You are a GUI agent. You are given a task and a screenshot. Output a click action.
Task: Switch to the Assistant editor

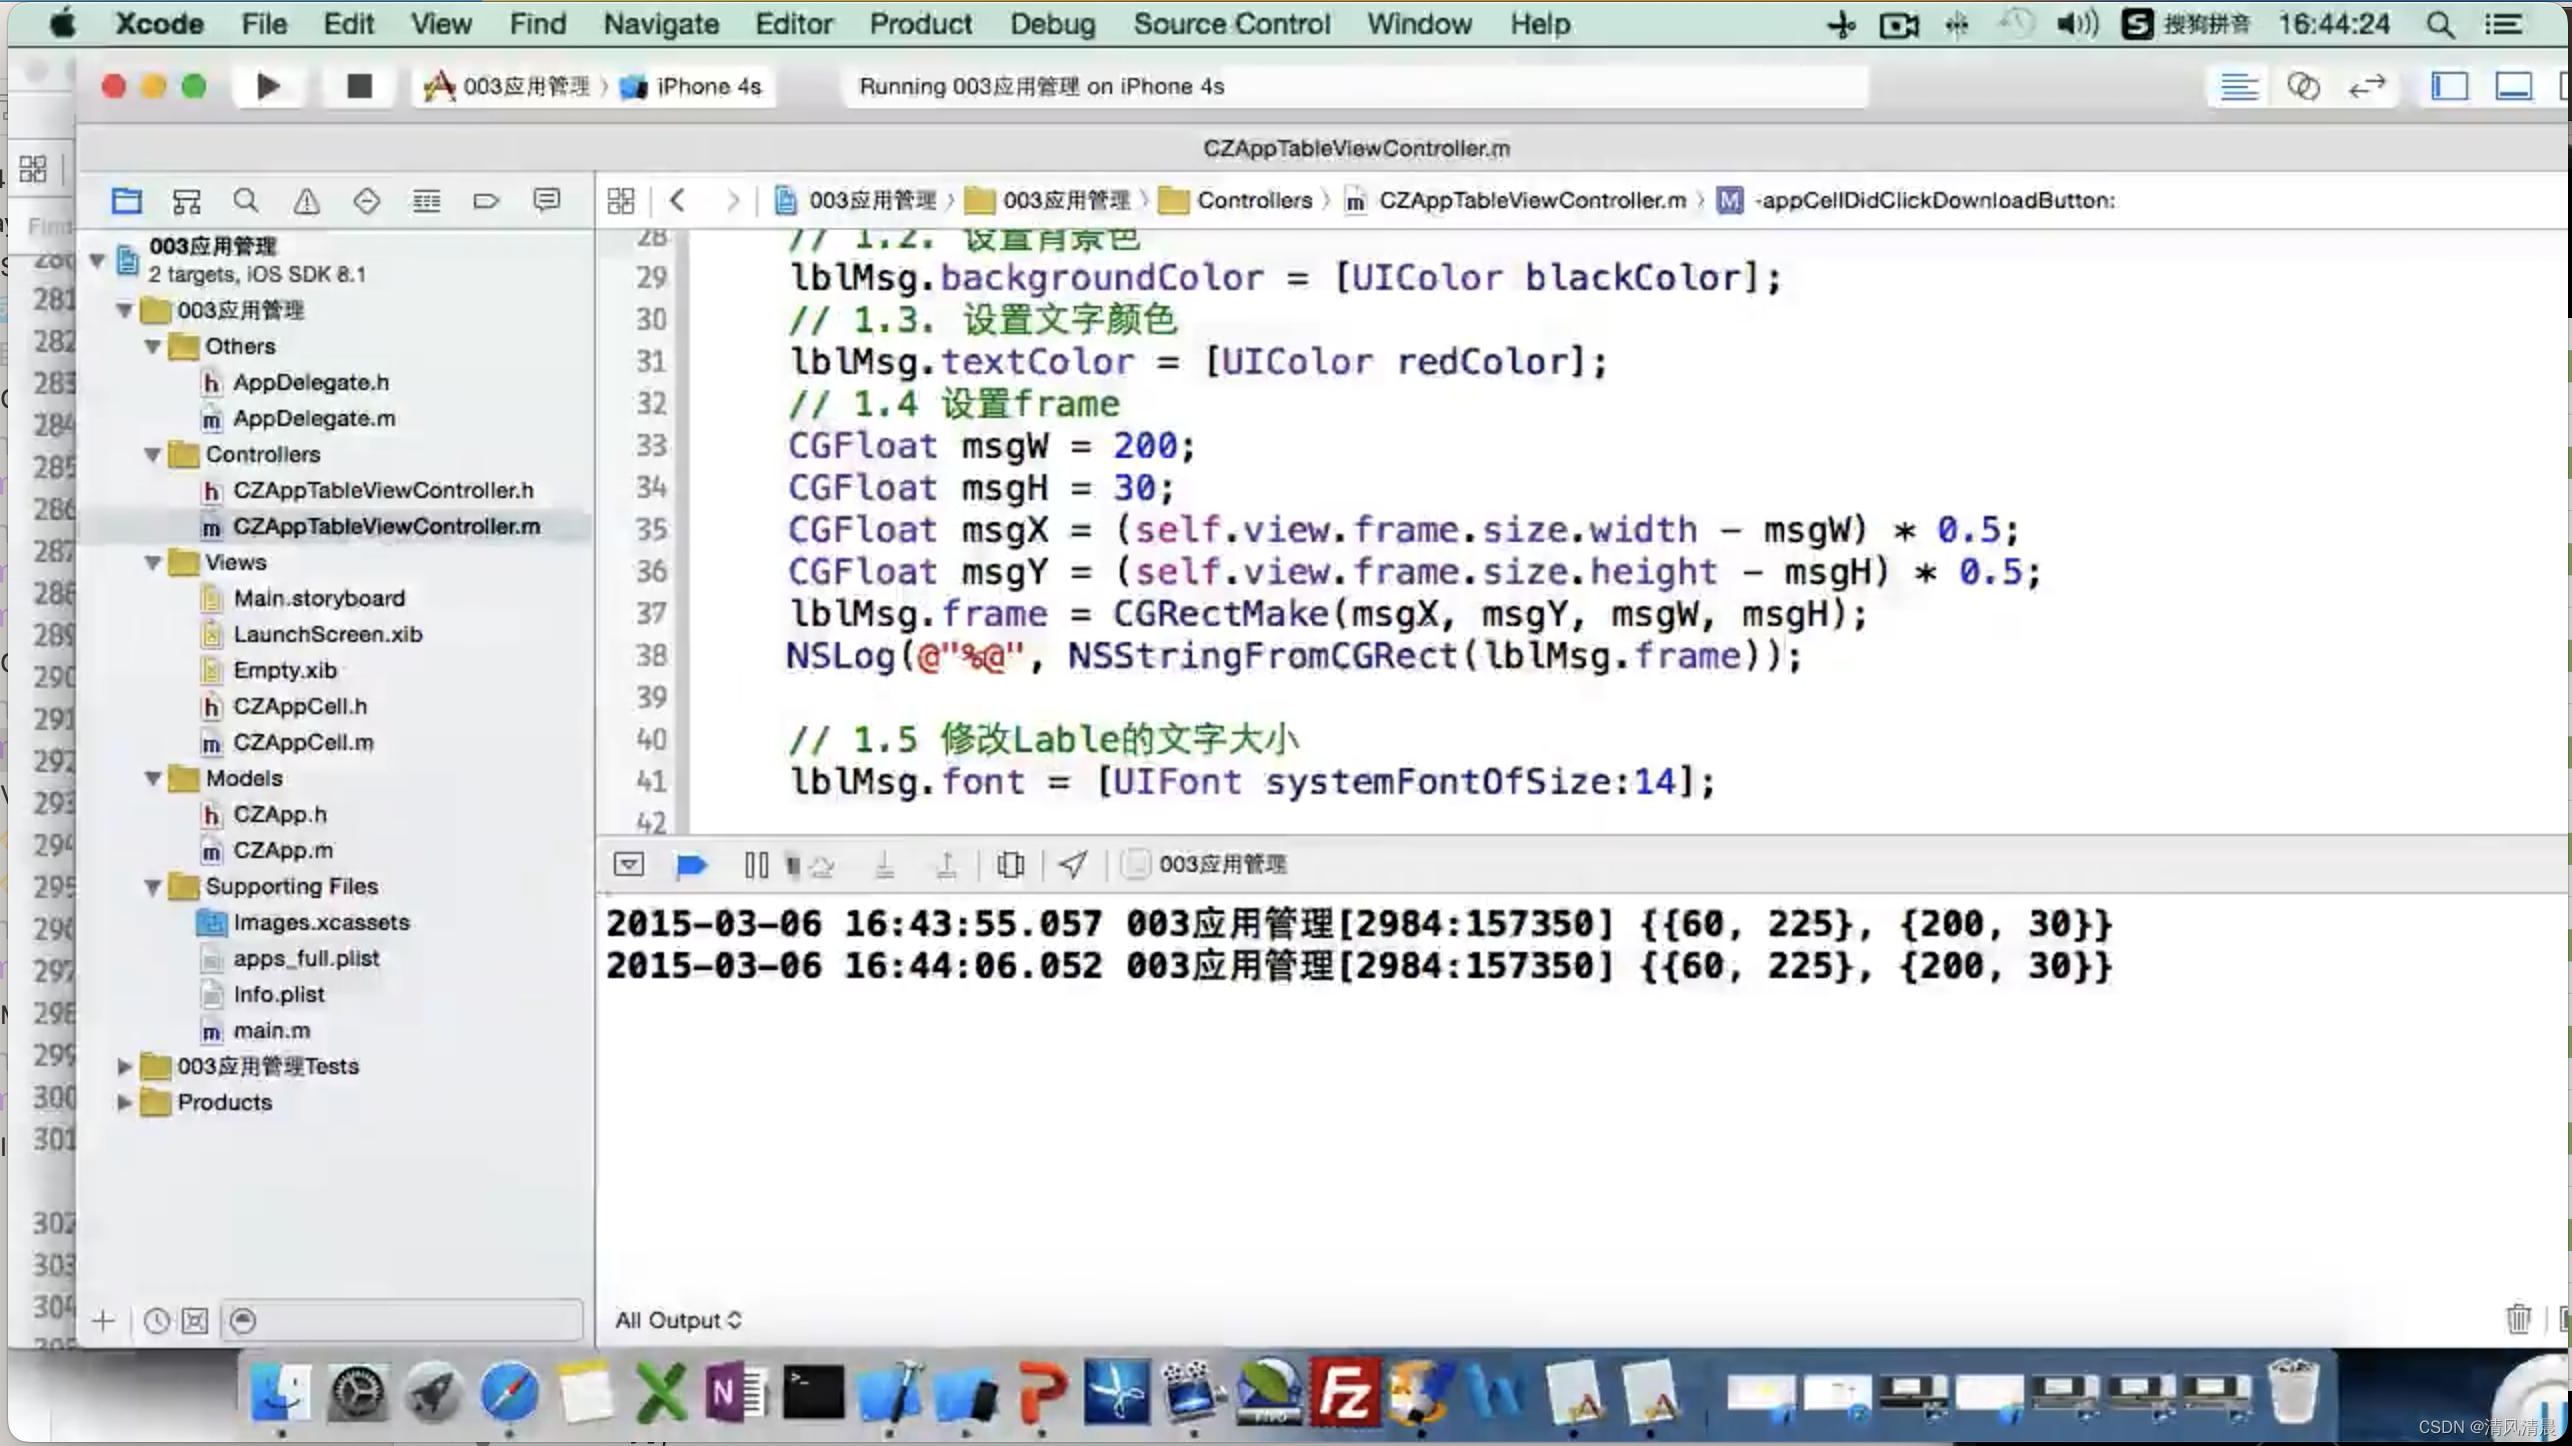point(2303,87)
